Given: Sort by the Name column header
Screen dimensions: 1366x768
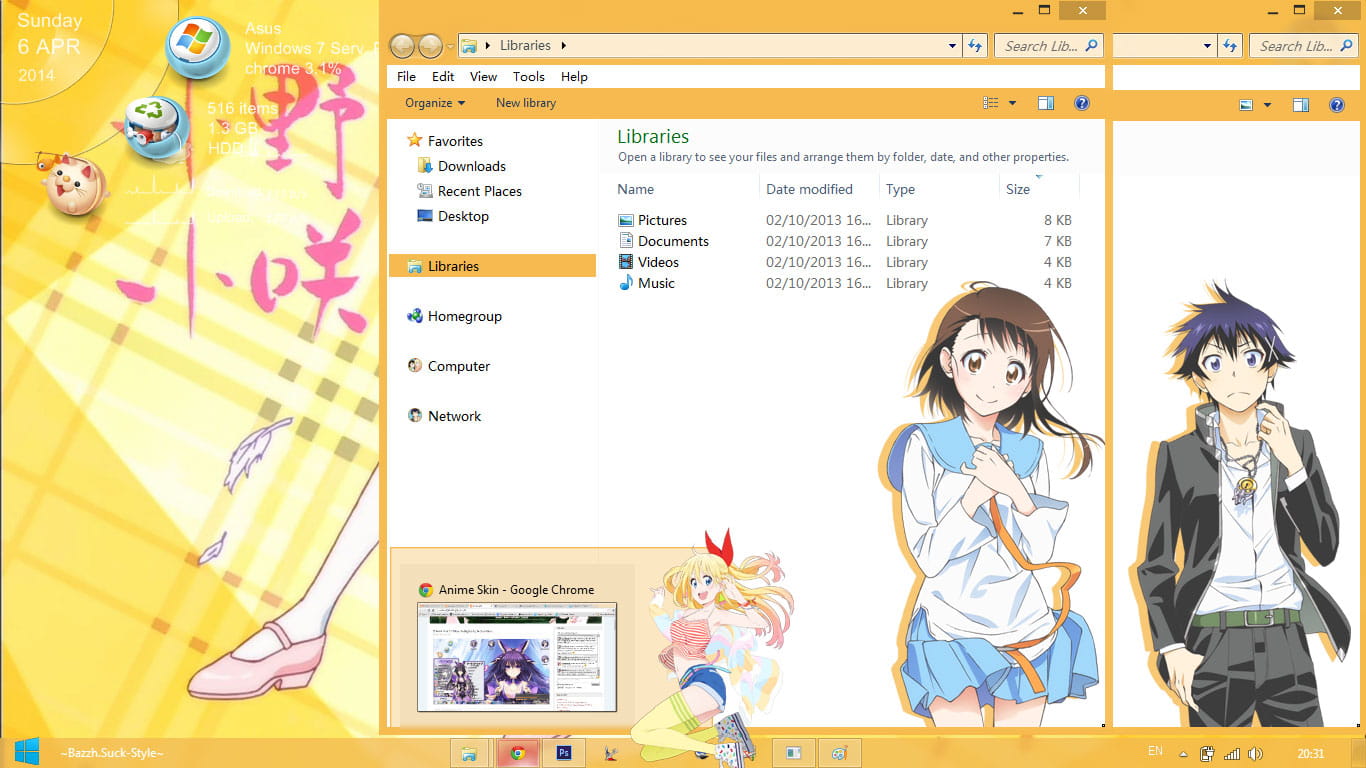Looking at the screenshot, I should pyautogui.click(x=635, y=189).
